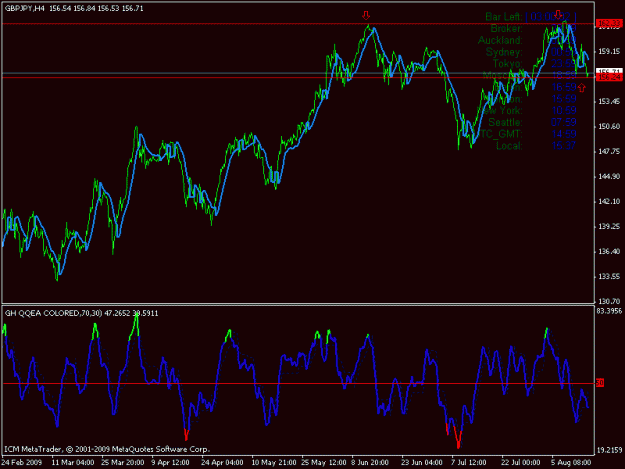
Task: Select the red 162.33 price level tag
Action: pos(609,24)
